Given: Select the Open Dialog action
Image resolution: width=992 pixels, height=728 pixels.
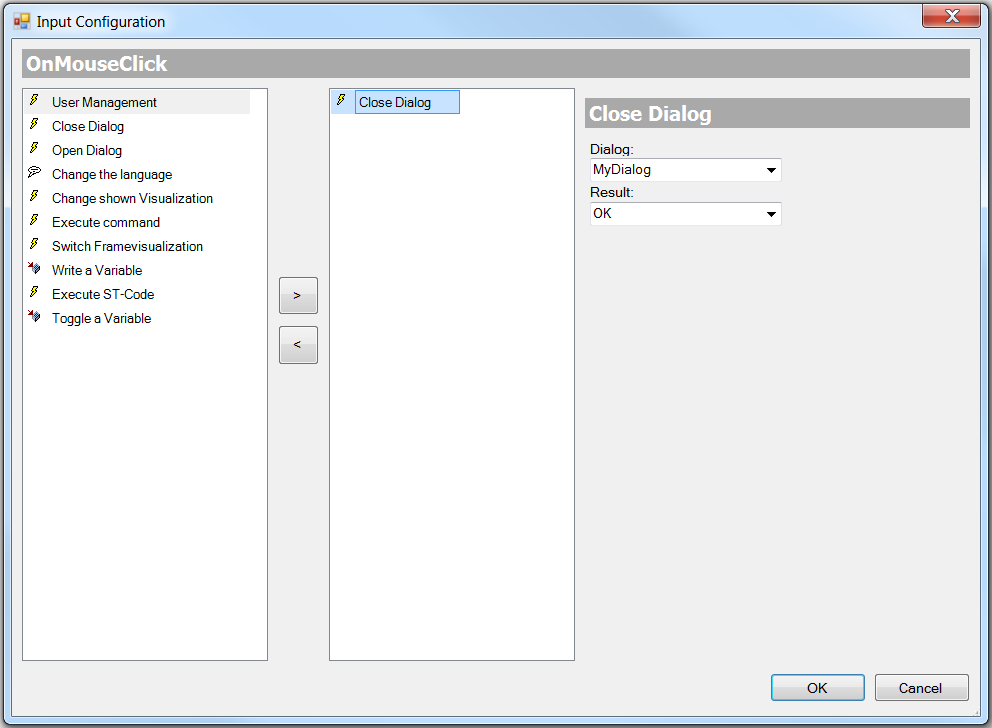Looking at the screenshot, I should 87,151.
